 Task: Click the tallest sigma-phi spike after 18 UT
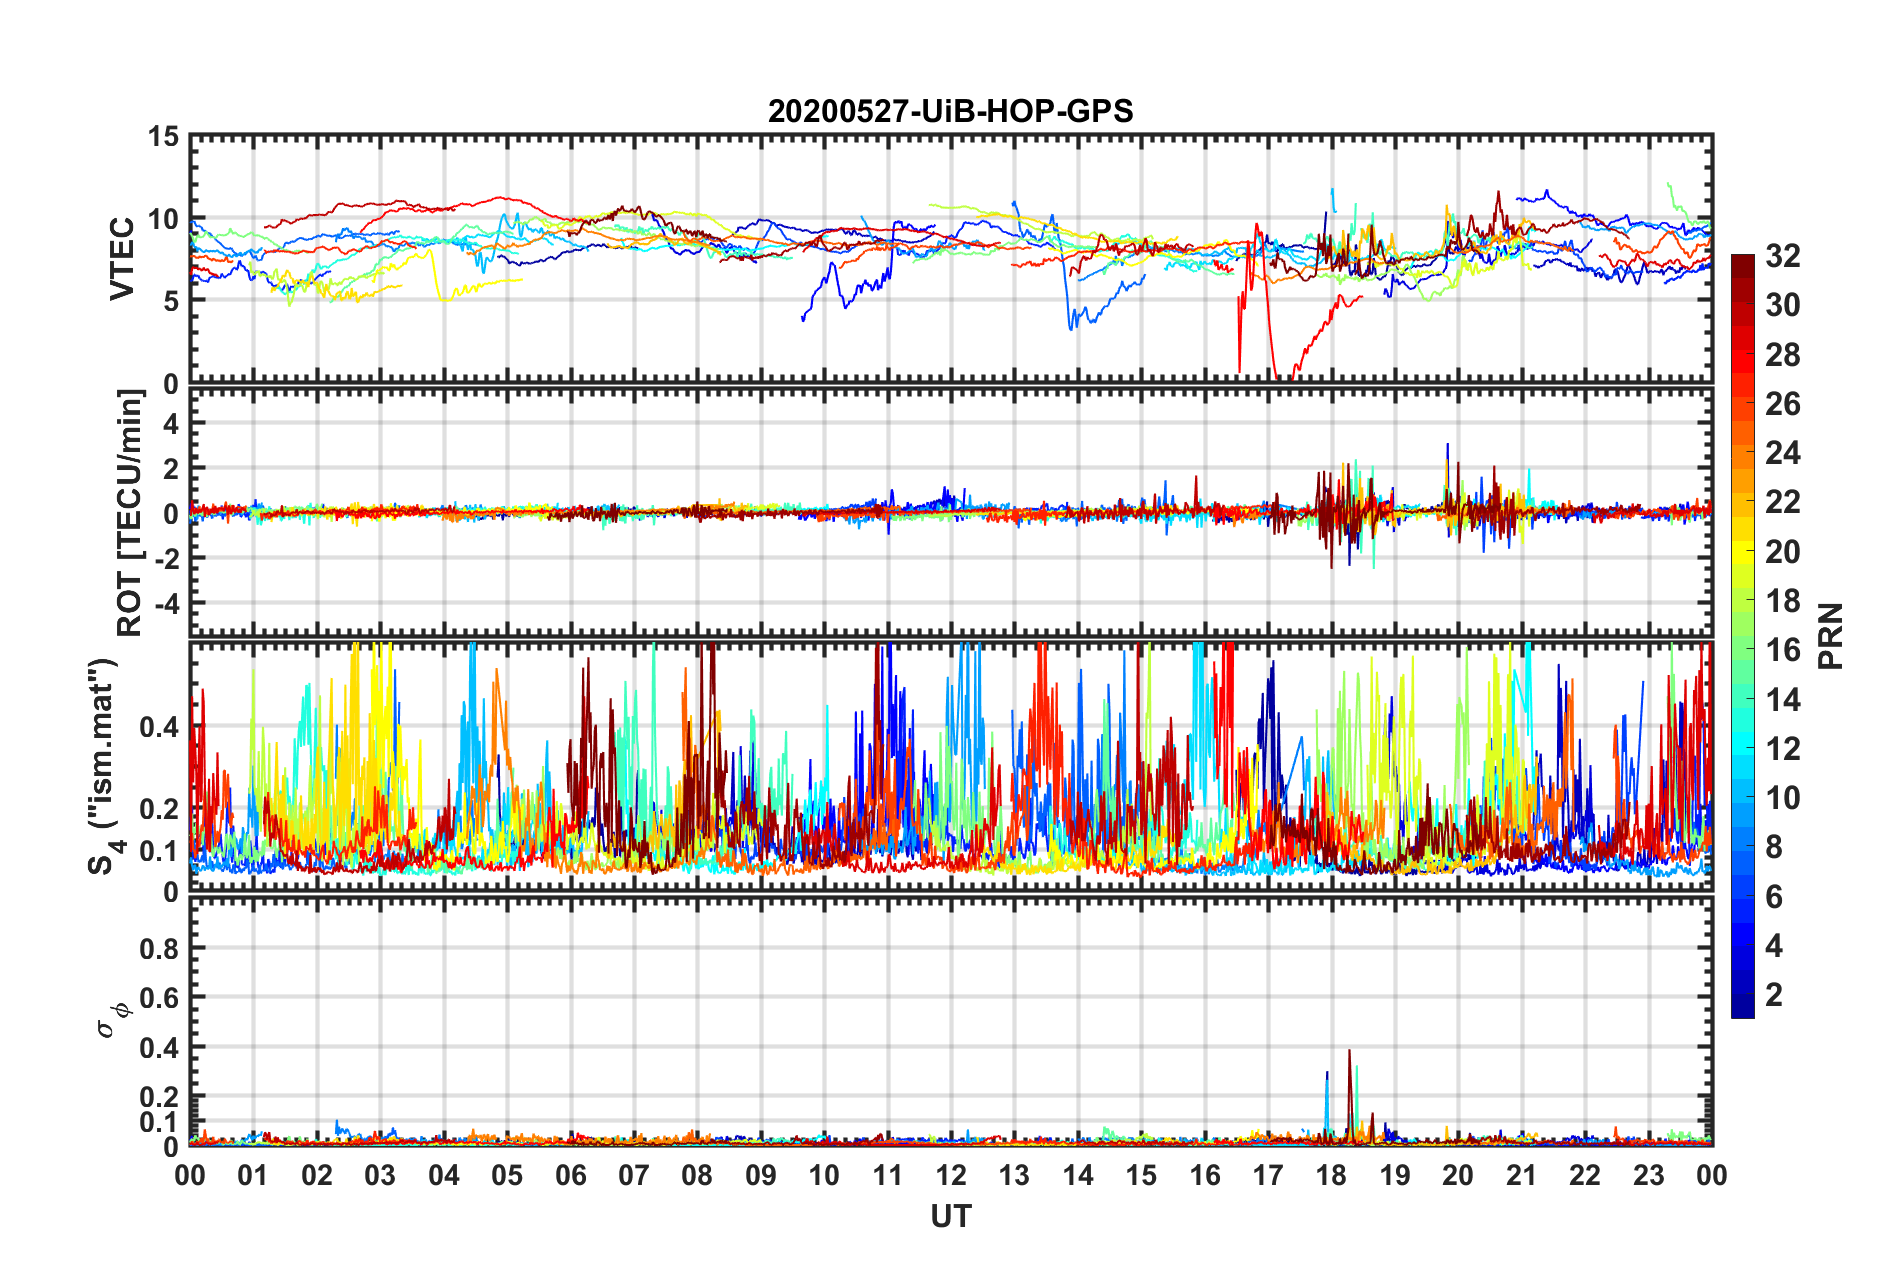[1349, 1052]
